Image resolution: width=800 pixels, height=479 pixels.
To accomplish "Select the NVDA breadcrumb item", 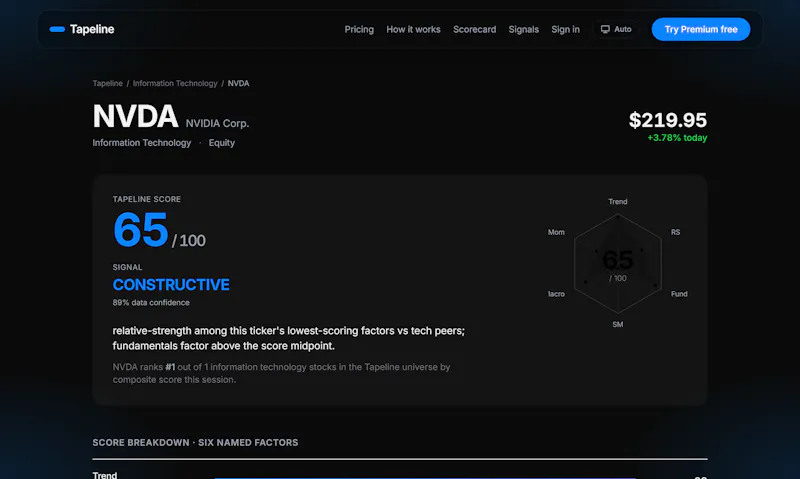I will [x=238, y=83].
